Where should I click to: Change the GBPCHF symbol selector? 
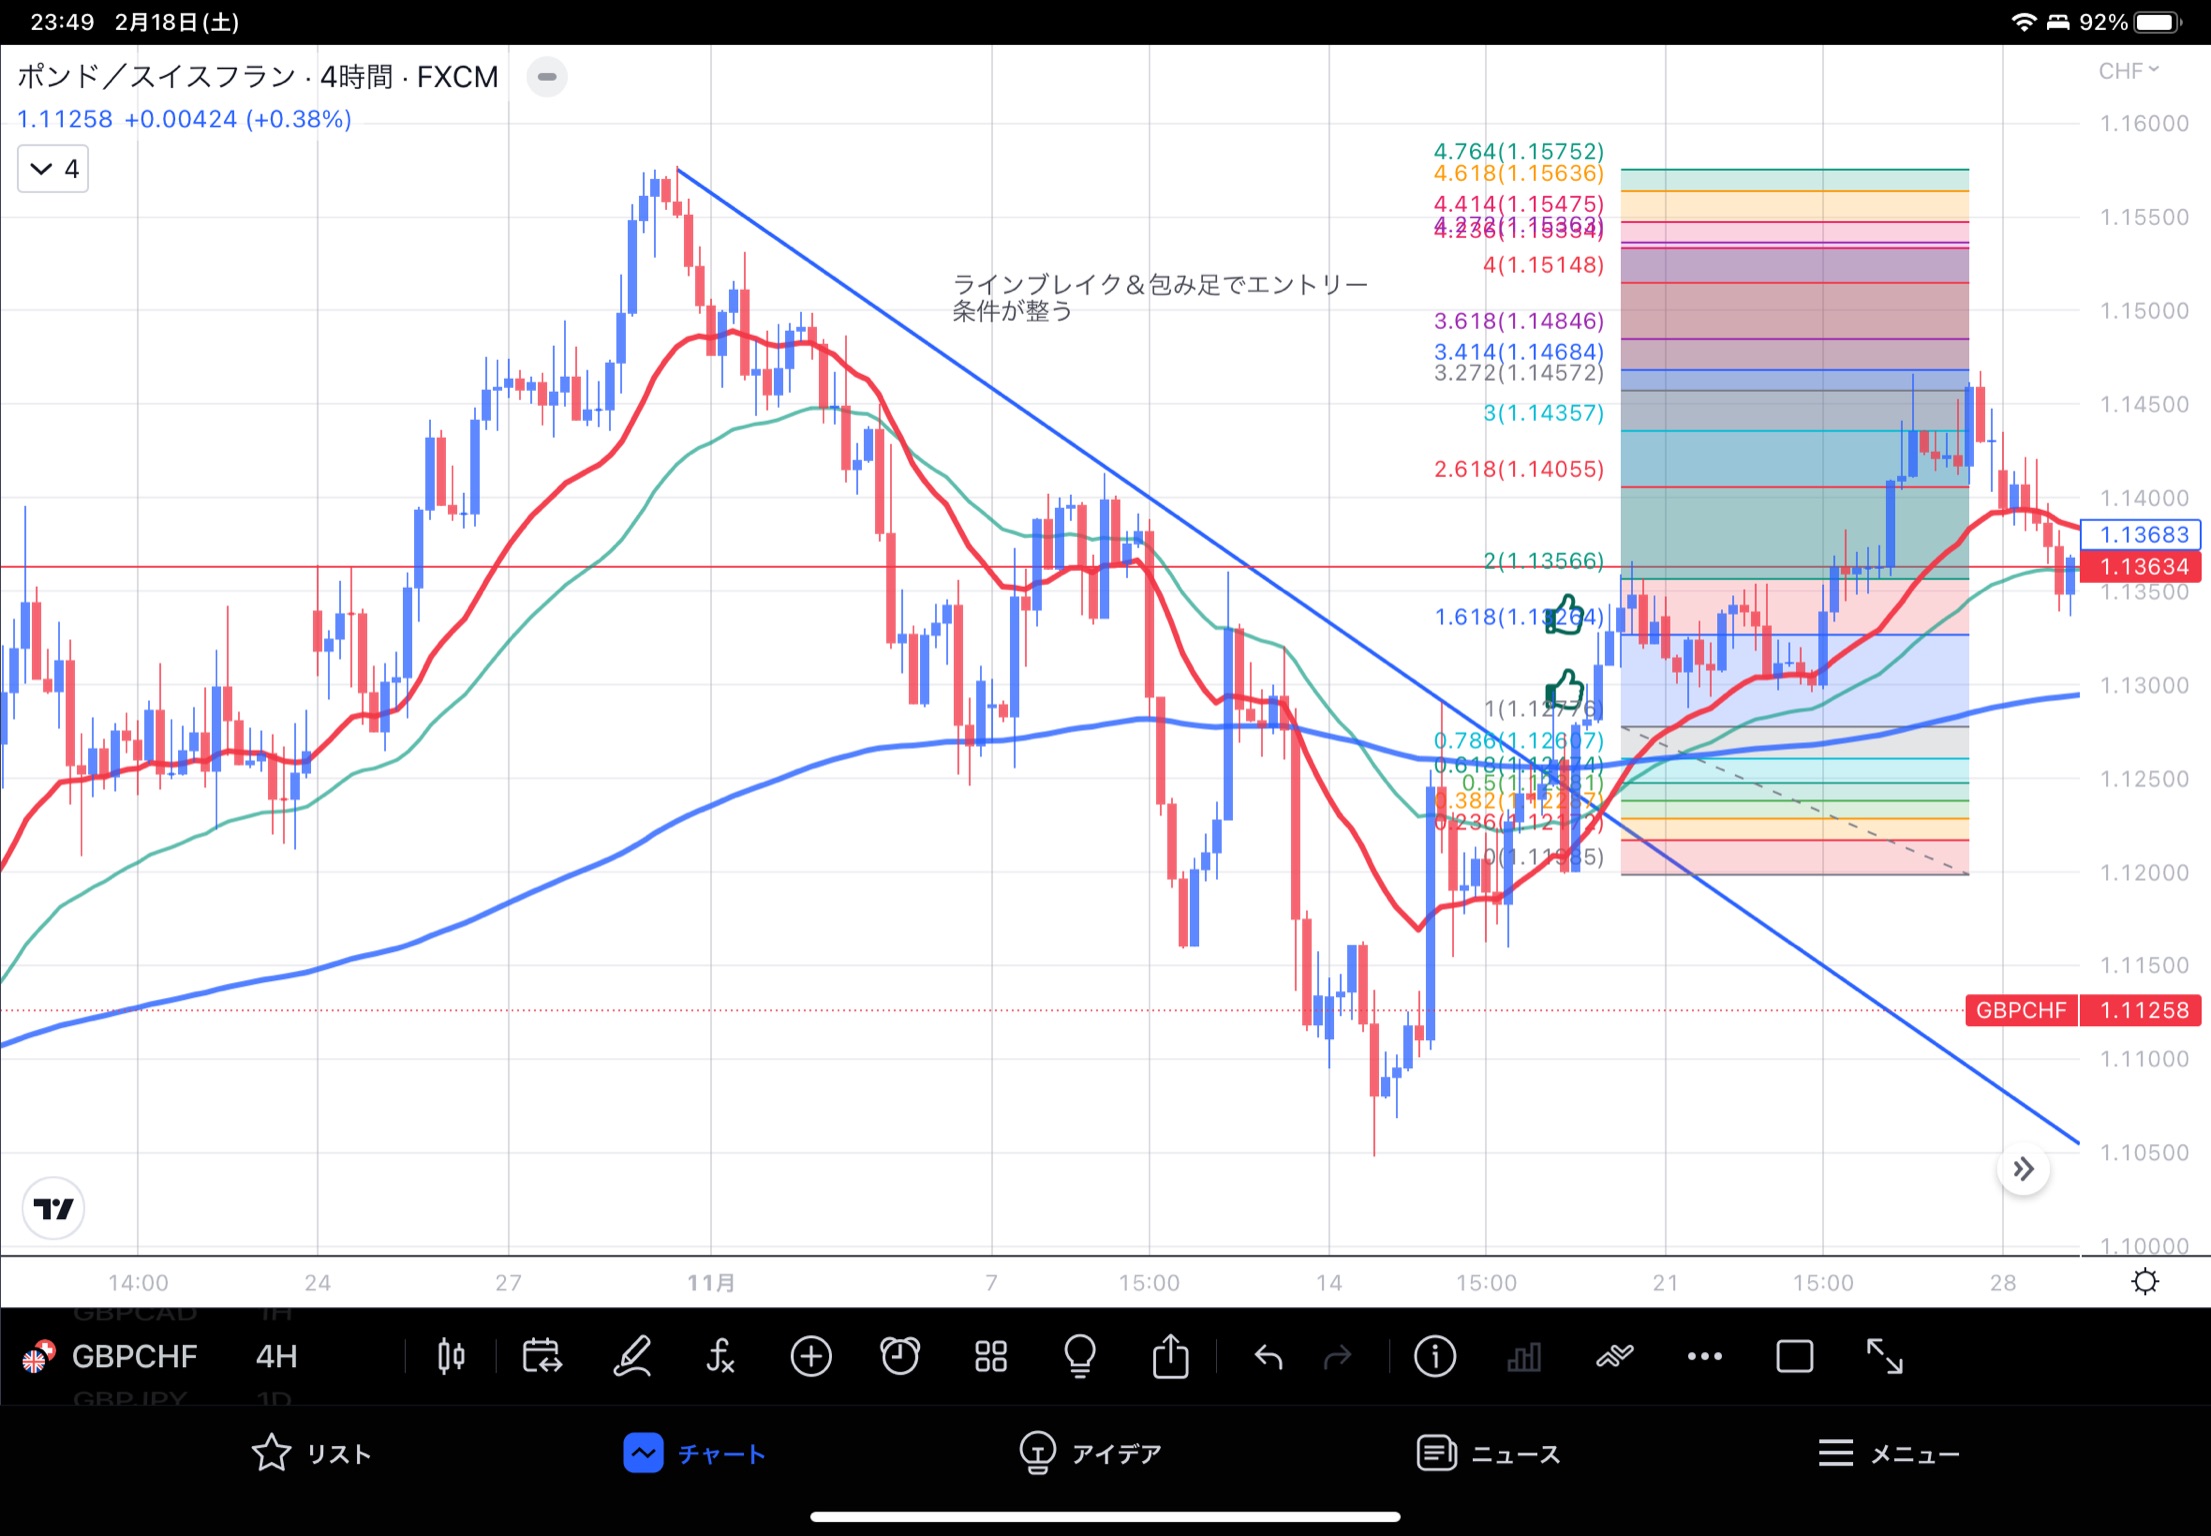[134, 1357]
